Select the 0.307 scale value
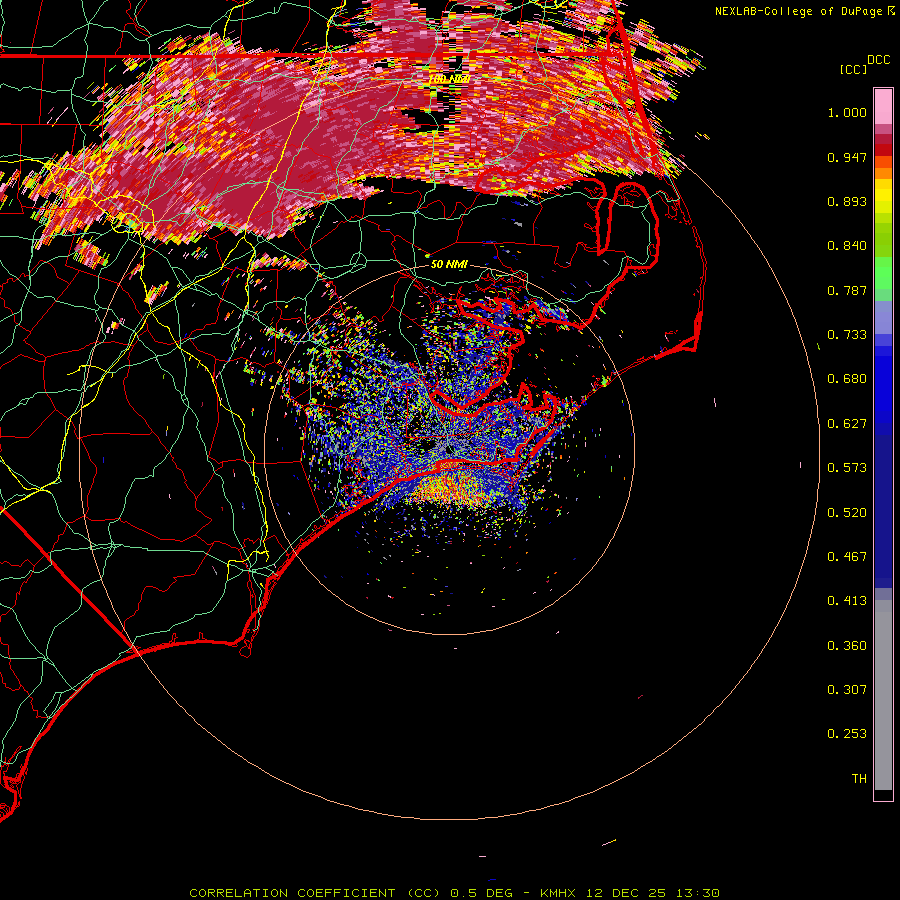Screen dimensions: 900x900 tap(847, 690)
